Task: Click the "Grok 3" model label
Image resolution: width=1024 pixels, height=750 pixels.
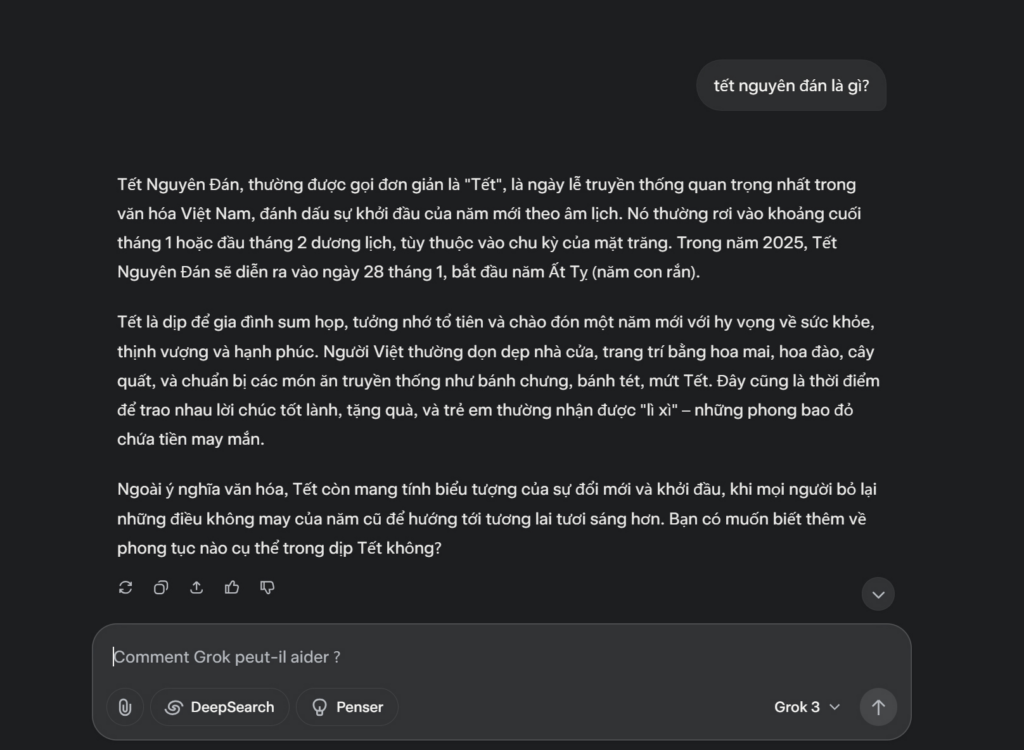Action: tap(797, 707)
